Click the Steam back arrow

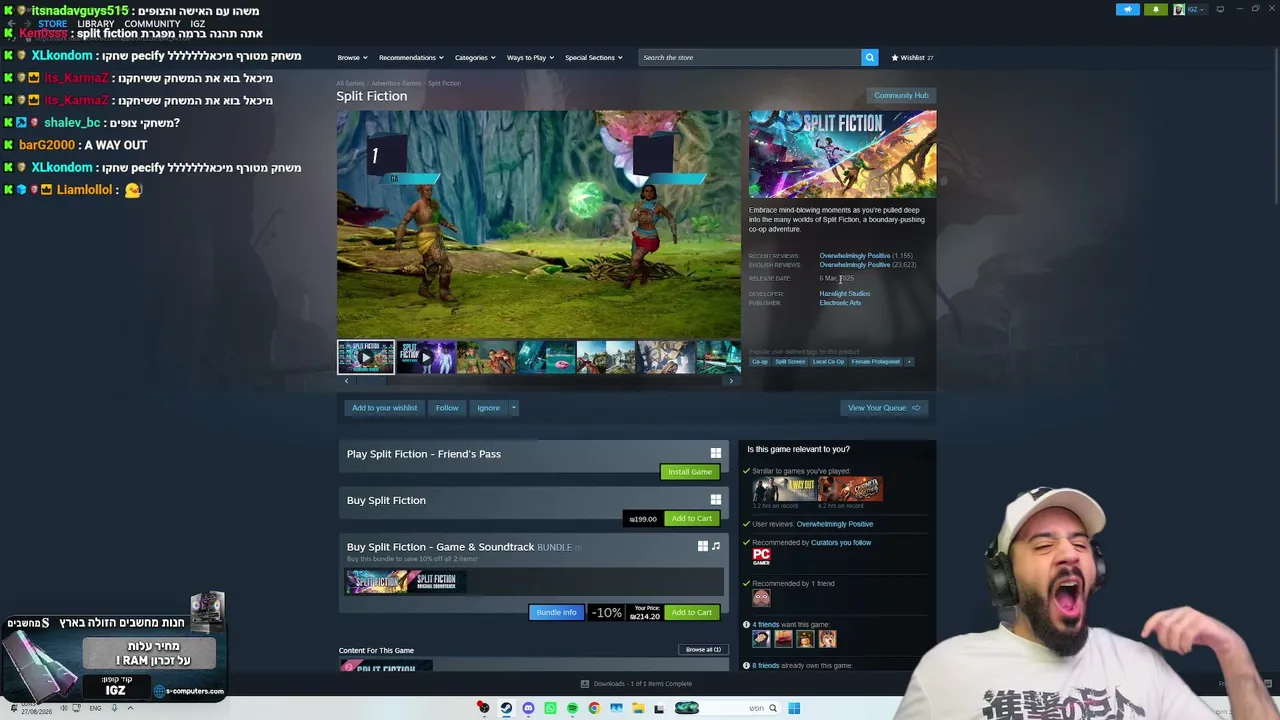pyautogui.click(x=11, y=23)
